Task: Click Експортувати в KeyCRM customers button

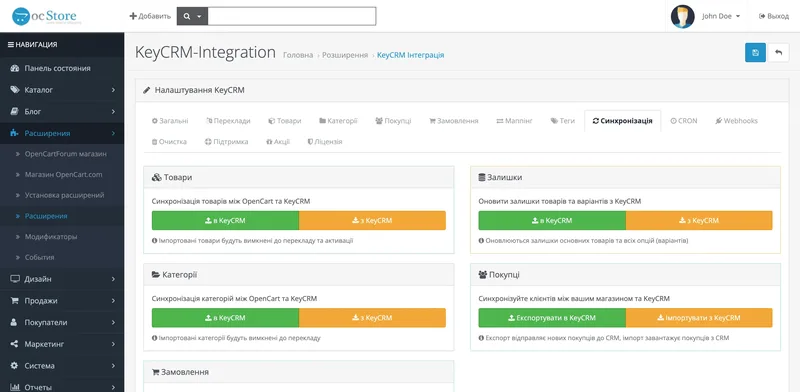Action: tap(552, 317)
